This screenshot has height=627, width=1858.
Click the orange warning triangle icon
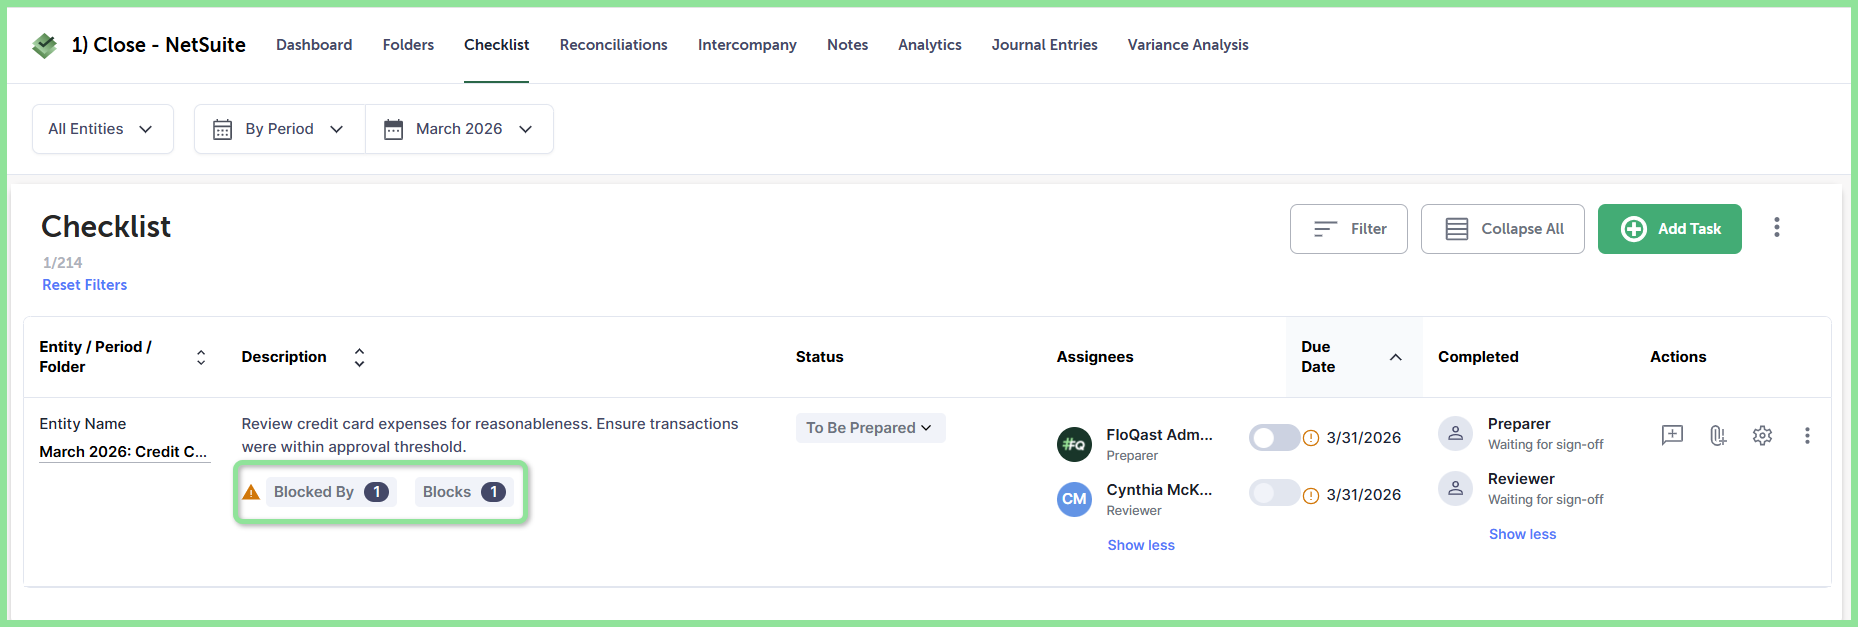pyautogui.click(x=251, y=492)
